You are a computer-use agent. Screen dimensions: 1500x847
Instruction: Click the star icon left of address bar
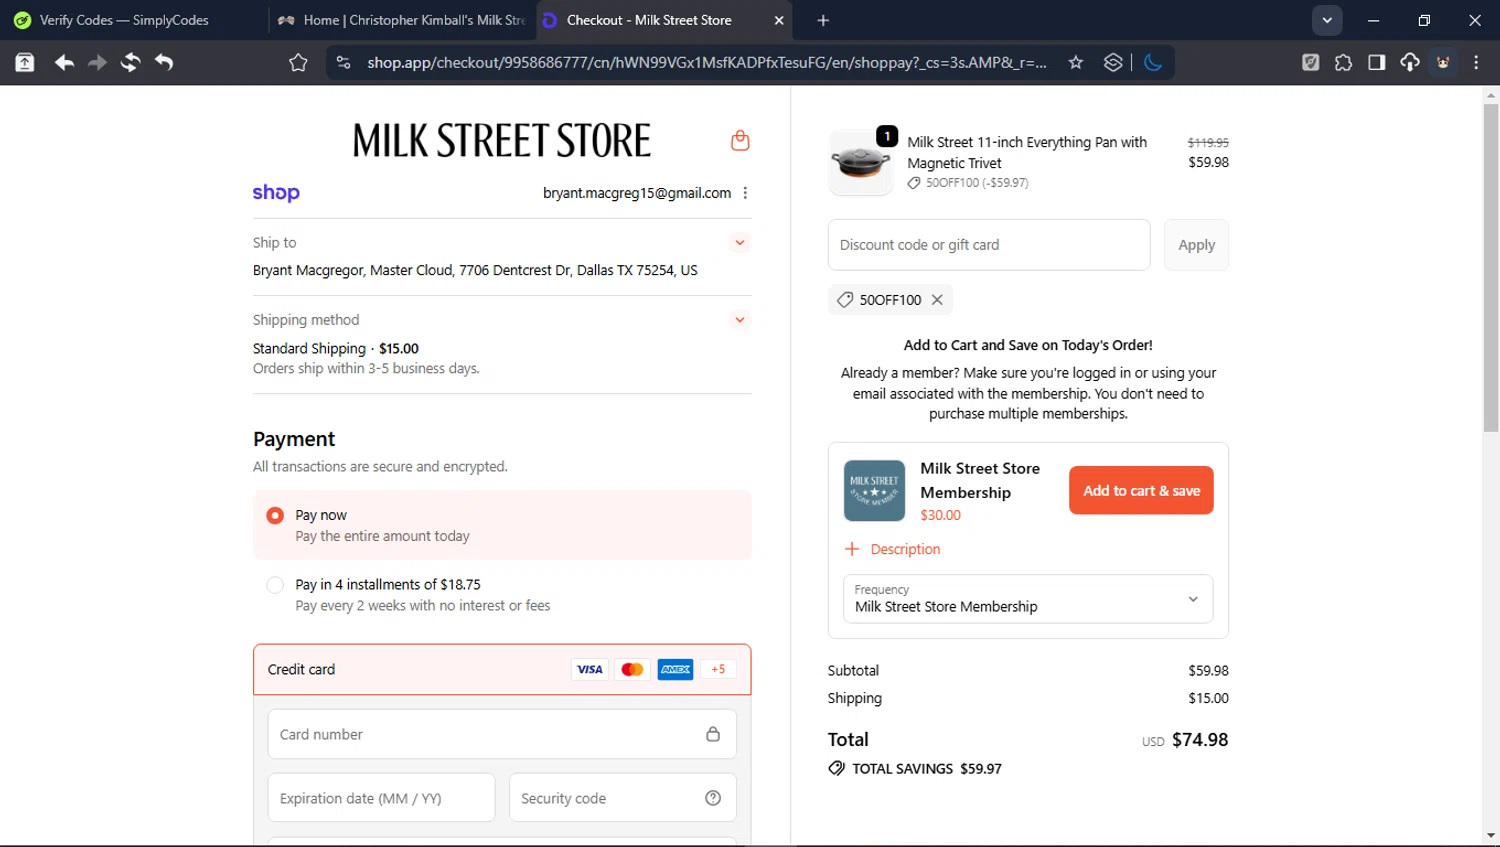click(x=298, y=63)
